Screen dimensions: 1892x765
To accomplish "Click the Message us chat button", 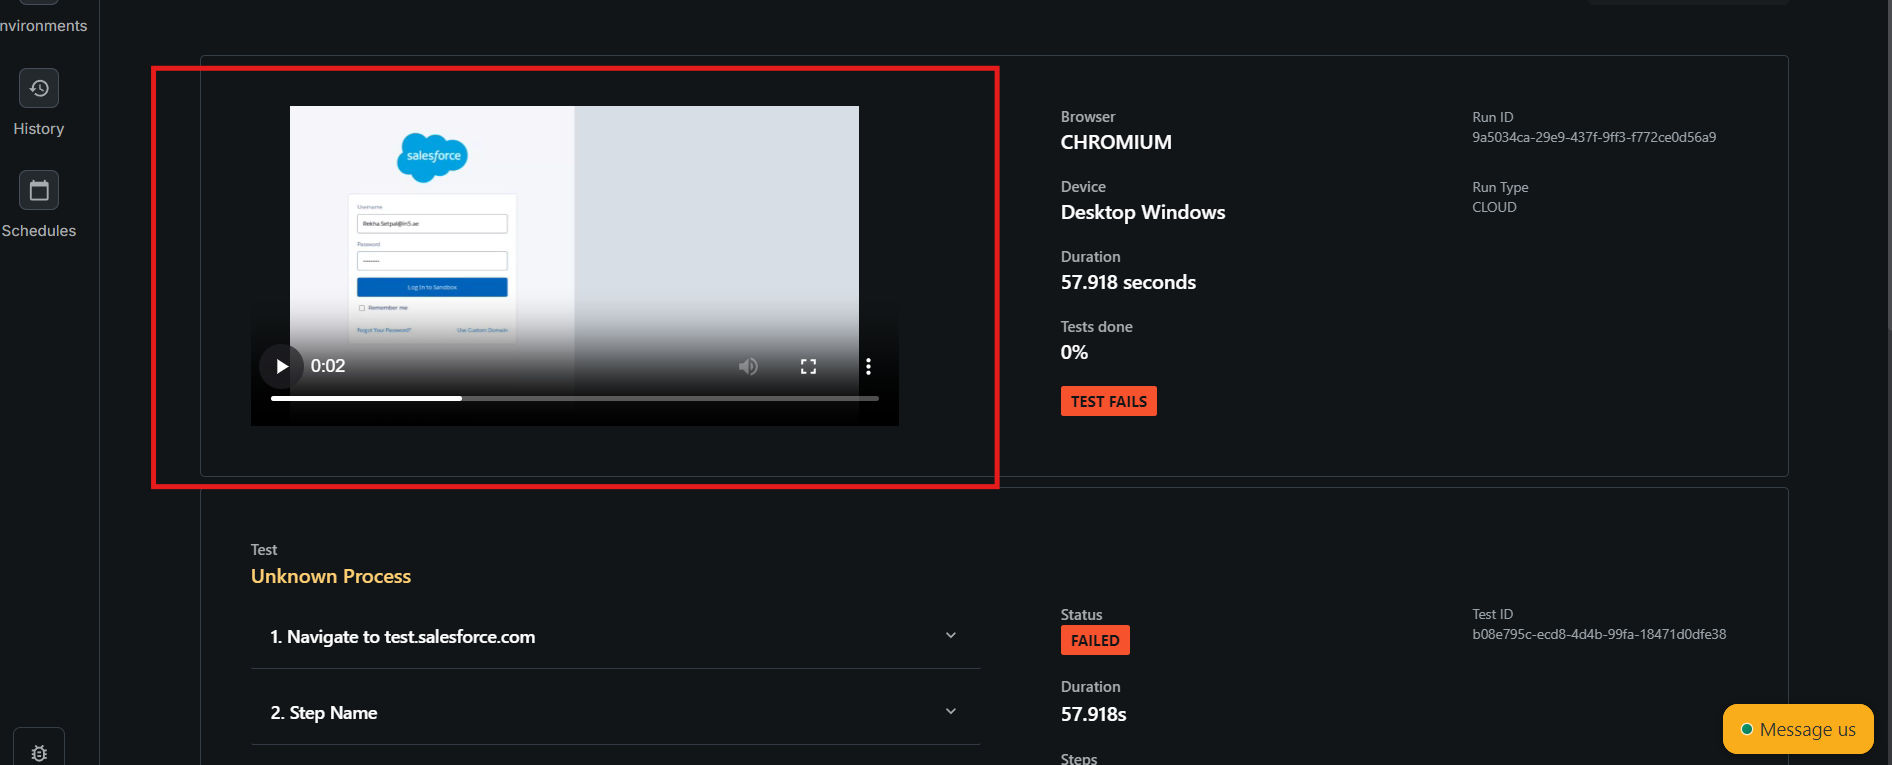I will [x=1798, y=729].
